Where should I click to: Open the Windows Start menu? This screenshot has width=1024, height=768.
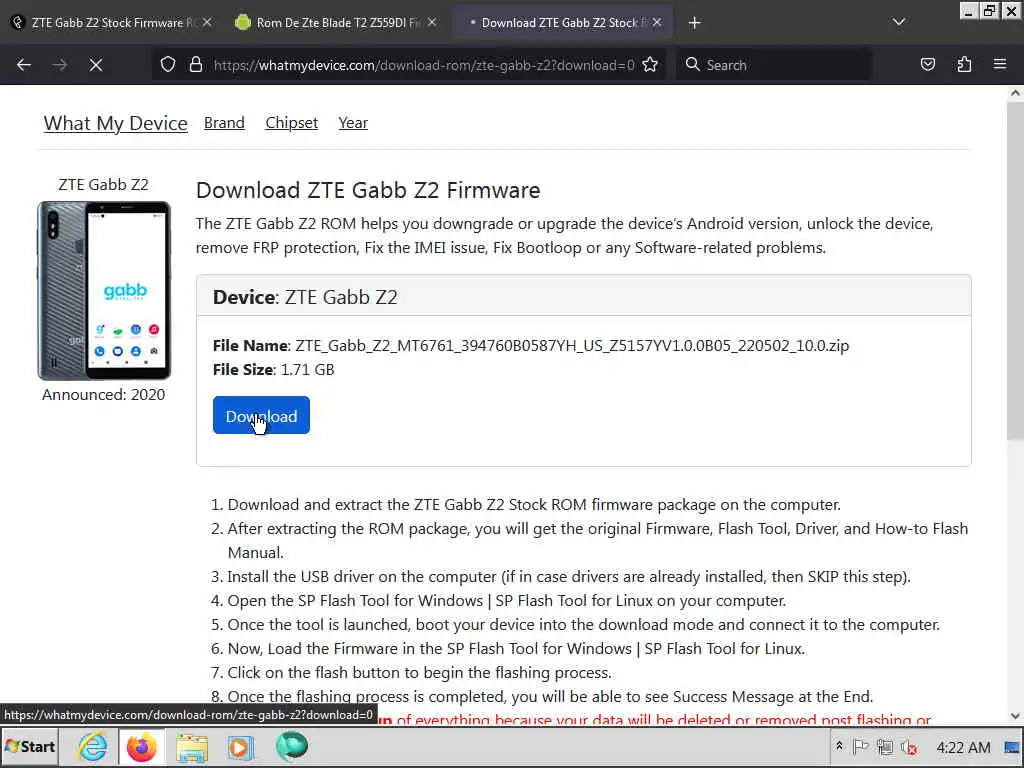(29, 746)
